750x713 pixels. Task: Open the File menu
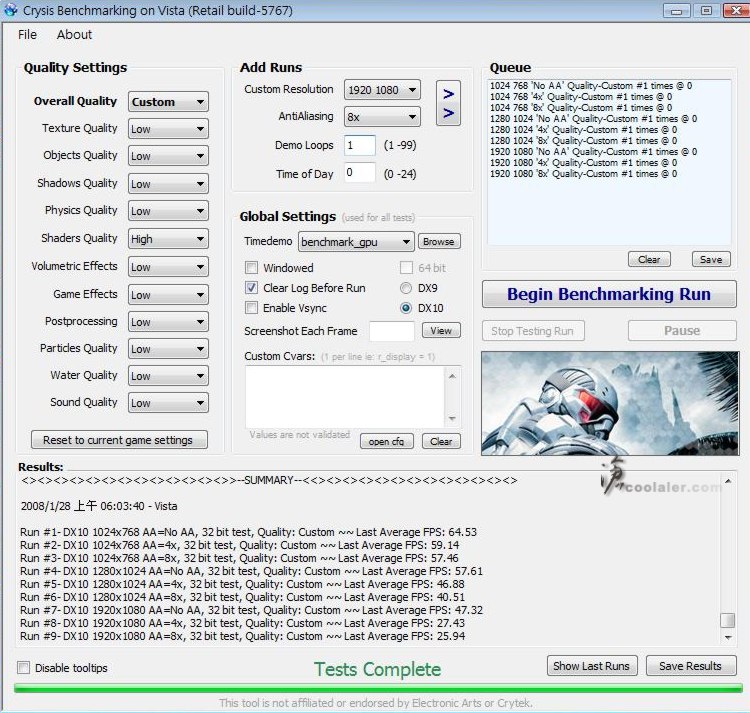27,34
